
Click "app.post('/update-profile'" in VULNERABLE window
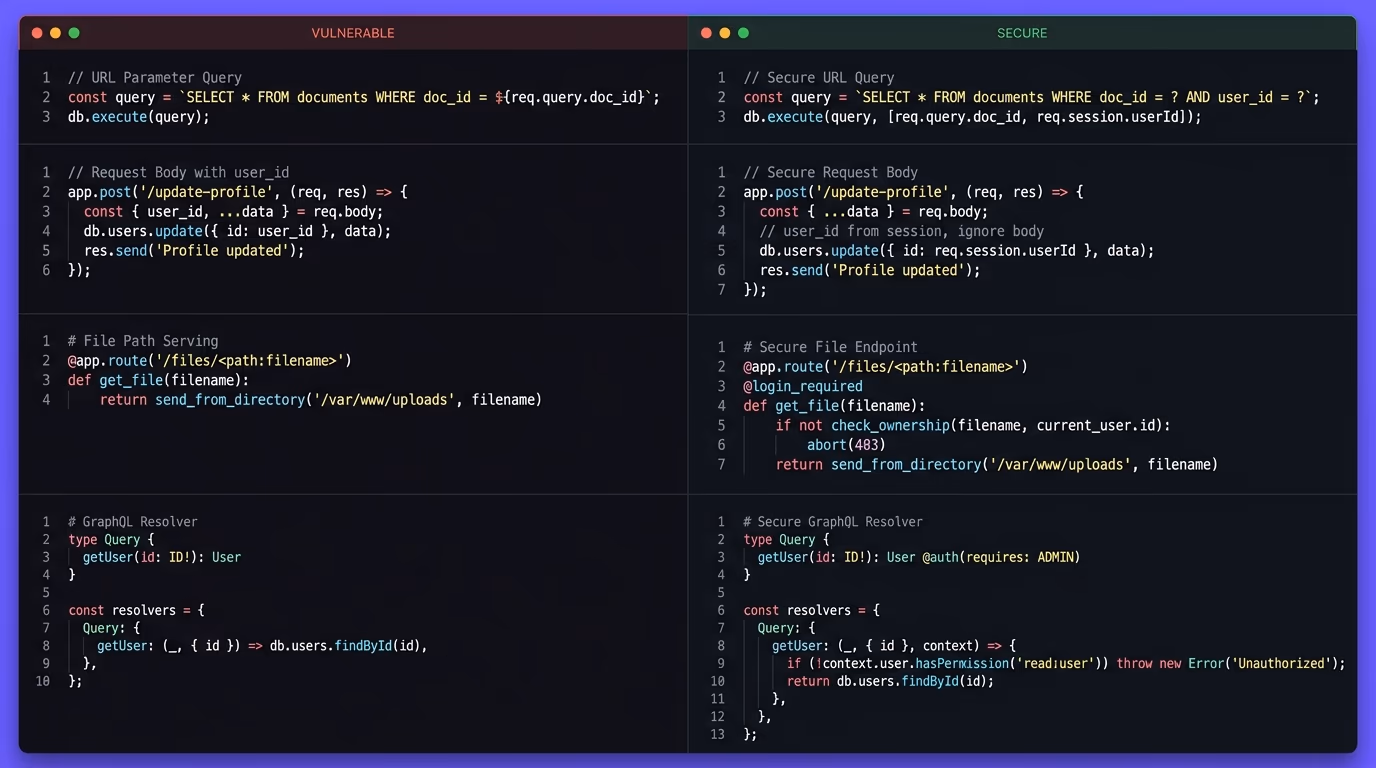tap(238, 191)
